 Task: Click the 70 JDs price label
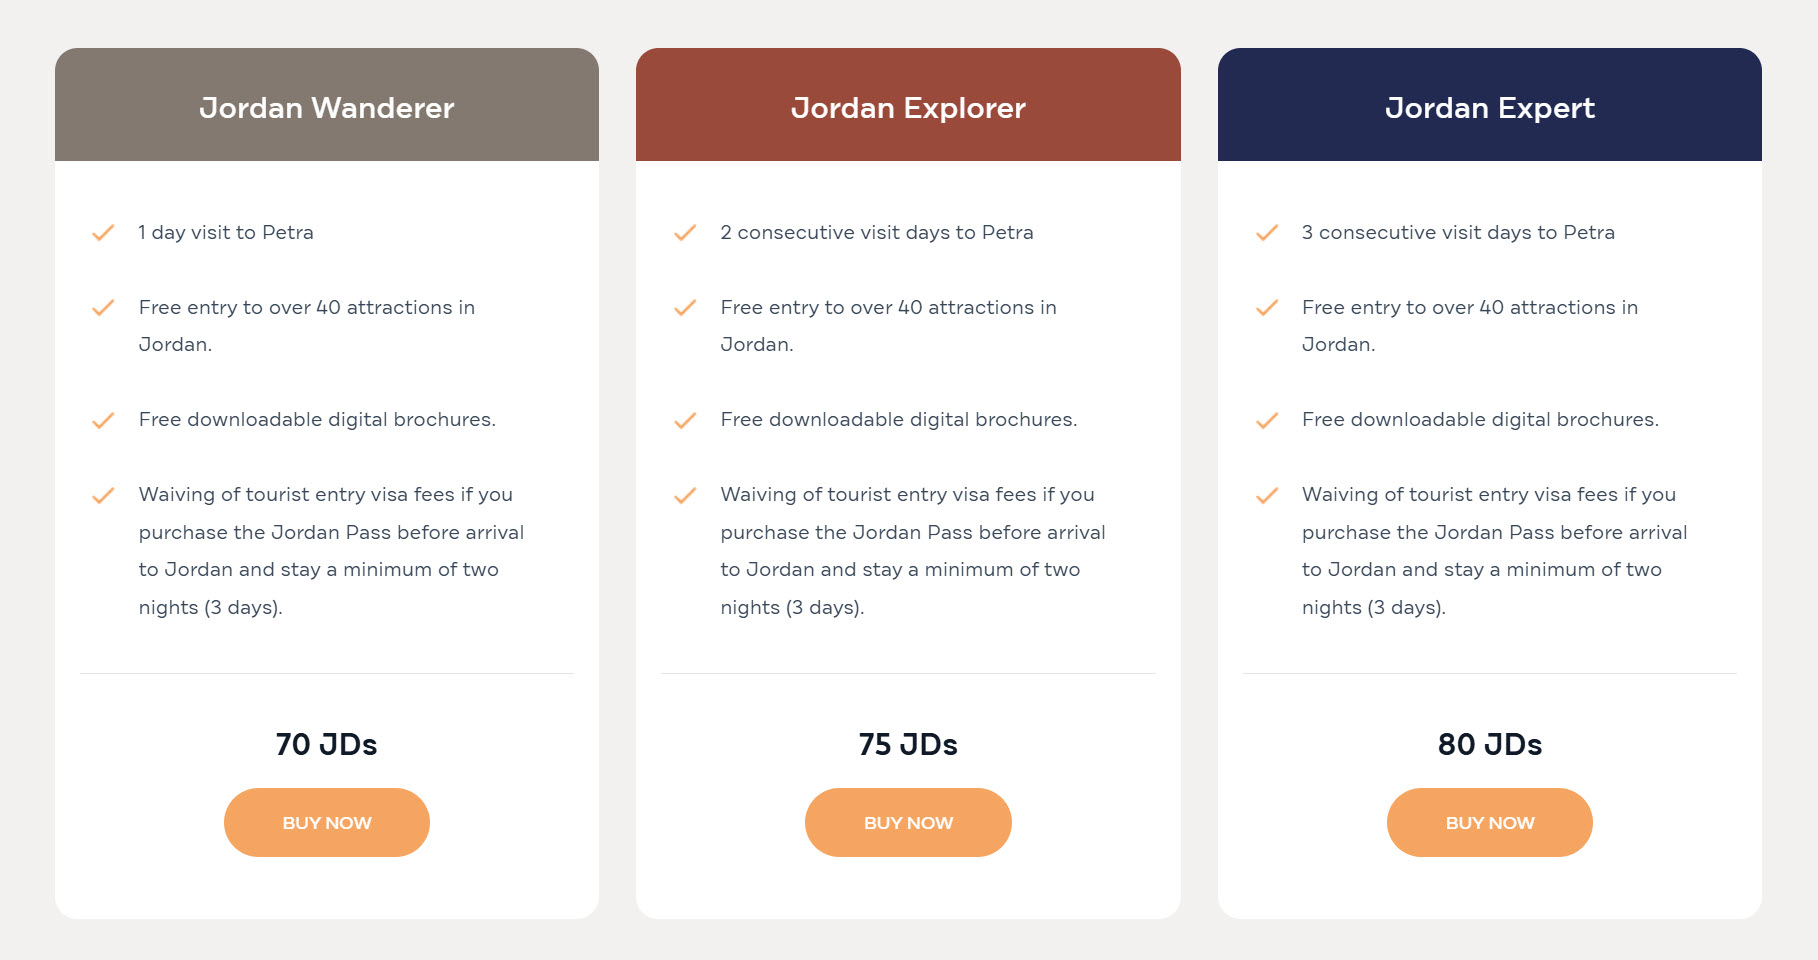[327, 744]
